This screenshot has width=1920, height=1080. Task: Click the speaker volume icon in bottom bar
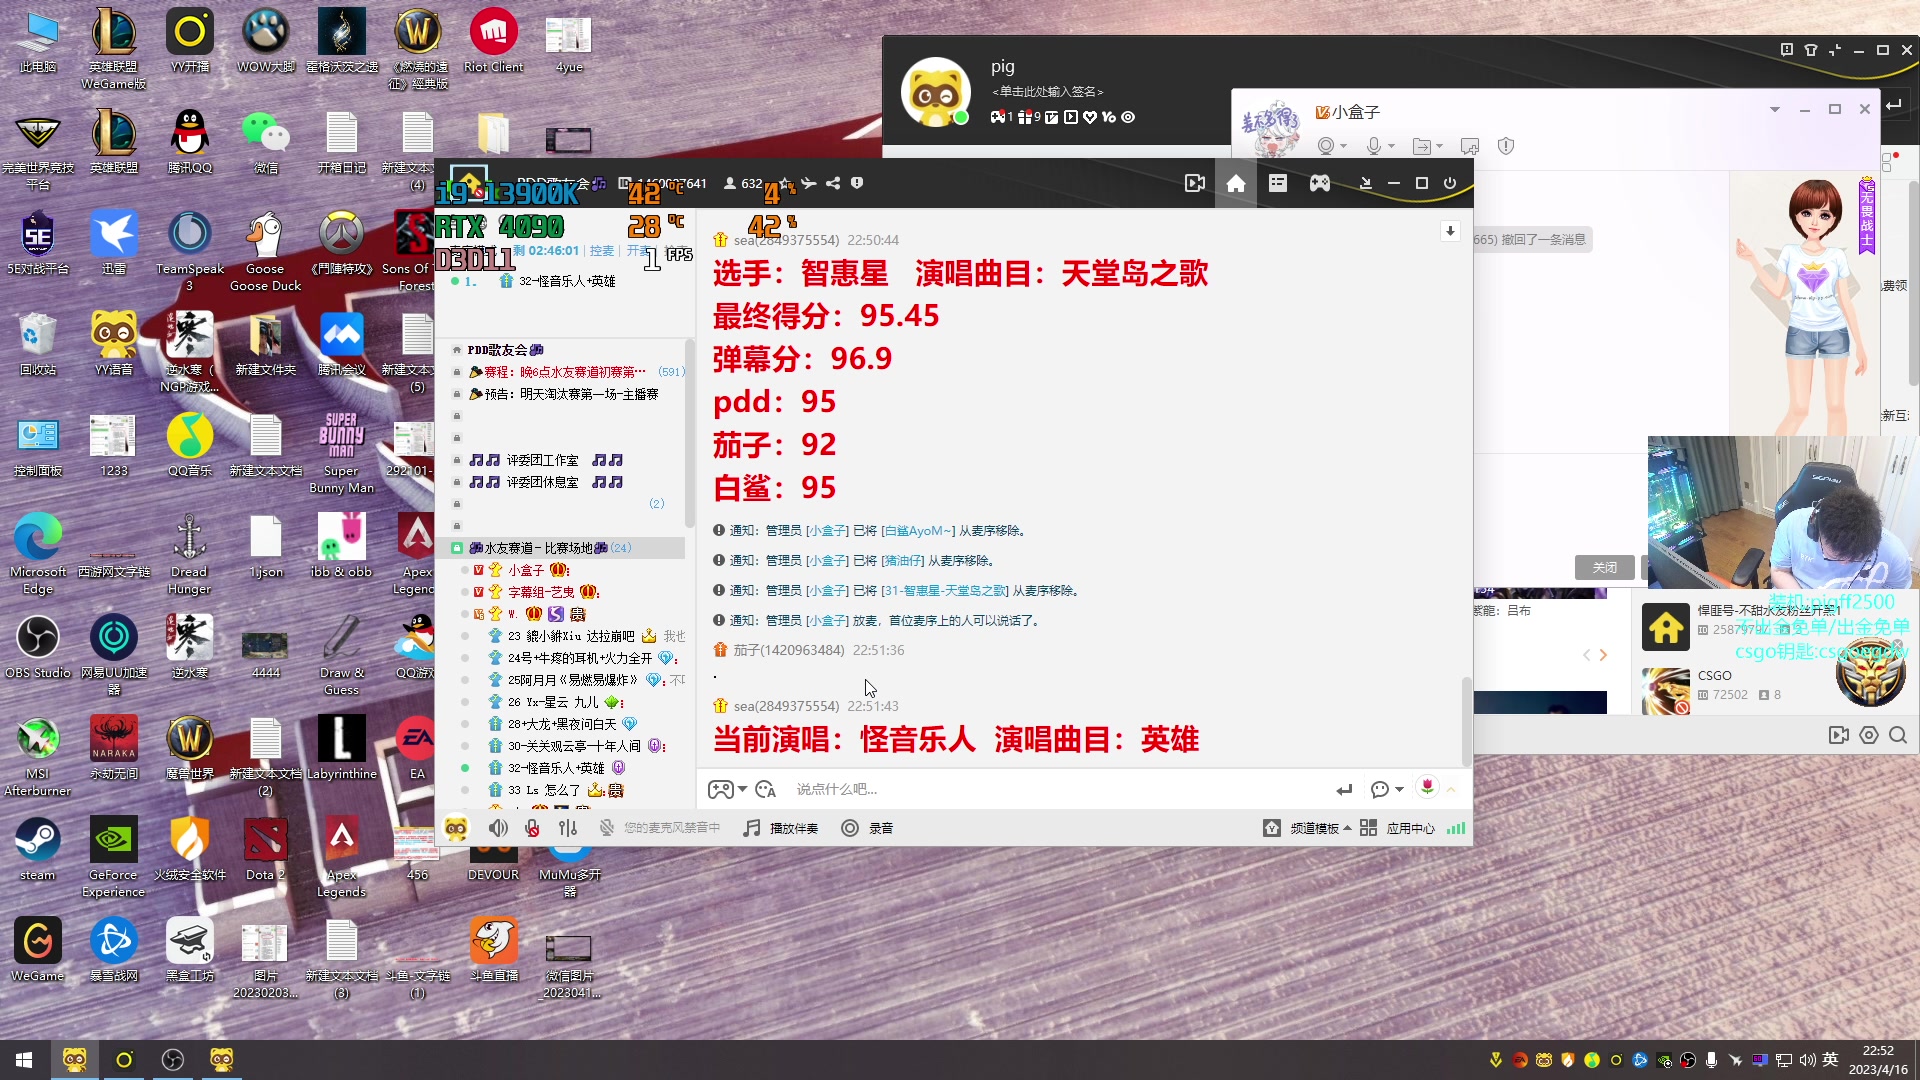pyautogui.click(x=498, y=828)
